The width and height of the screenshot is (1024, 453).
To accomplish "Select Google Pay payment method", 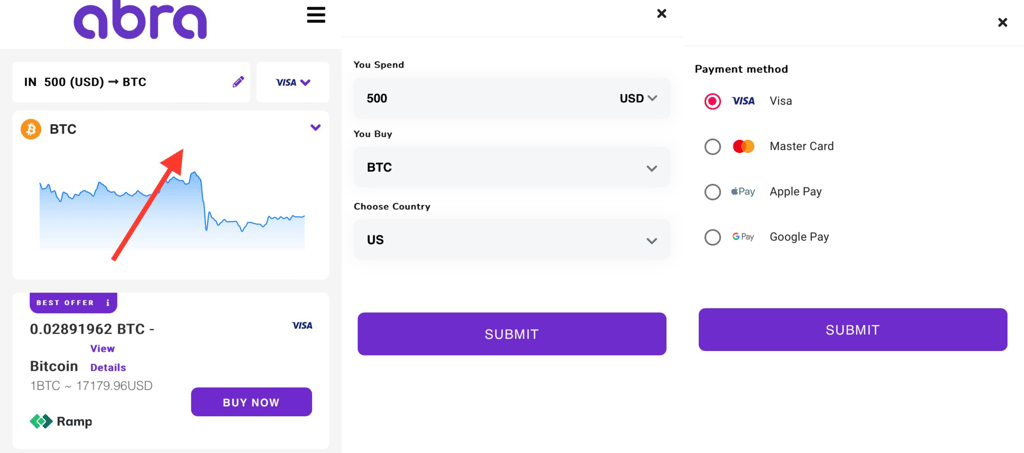I will click(712, 237).
